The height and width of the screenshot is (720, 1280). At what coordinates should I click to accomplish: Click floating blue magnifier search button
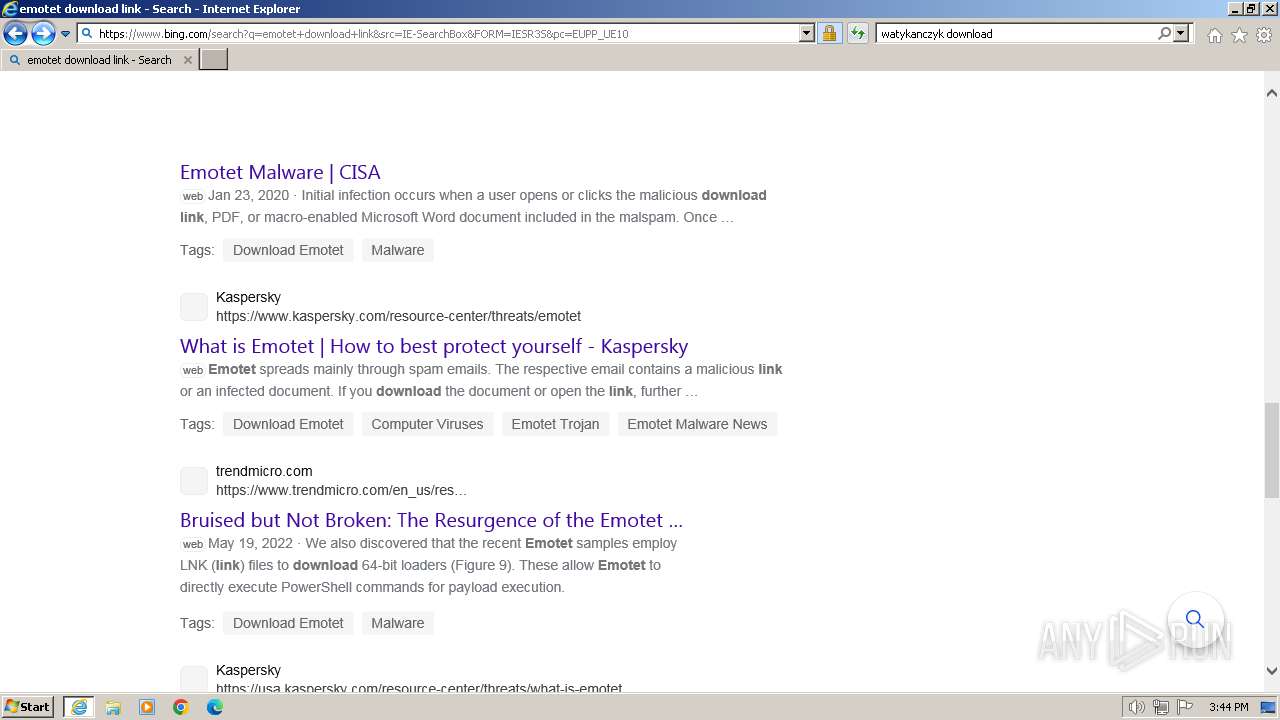[x=1195, y=620]
